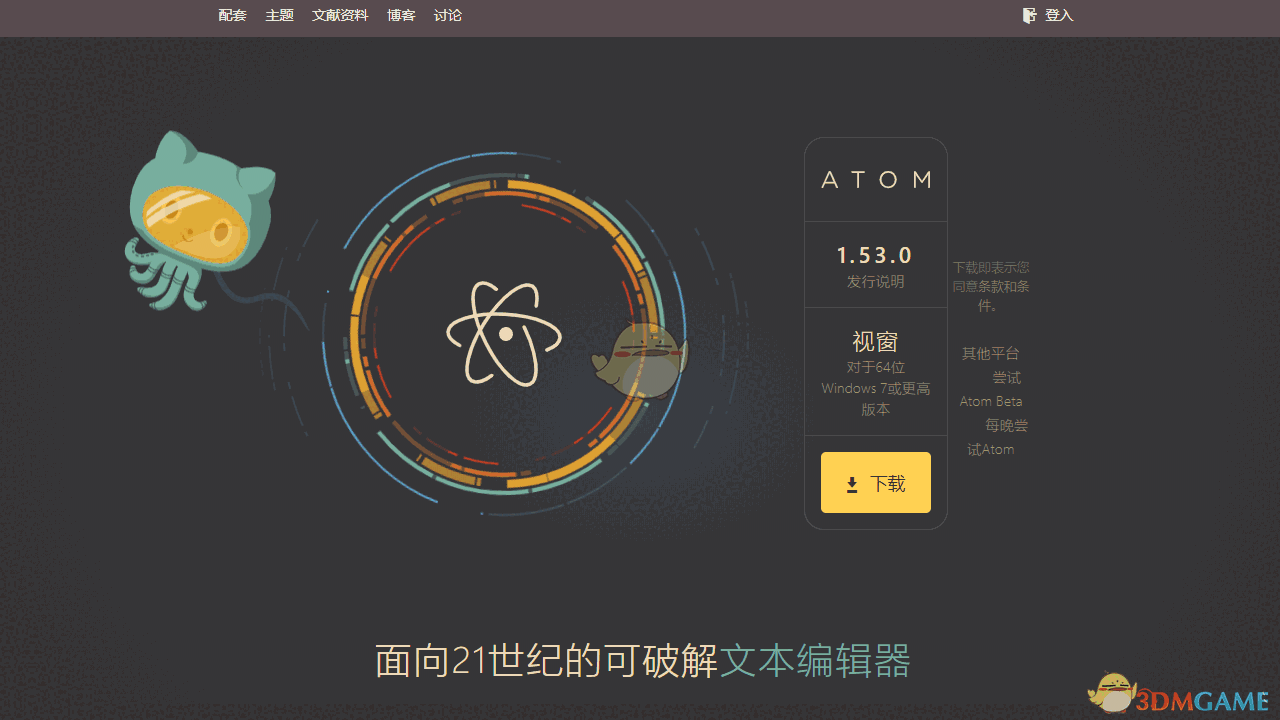Click the 其他平台 other platforms link
The height and width of the screenshot is (720, 1280).
coord(991,353)
